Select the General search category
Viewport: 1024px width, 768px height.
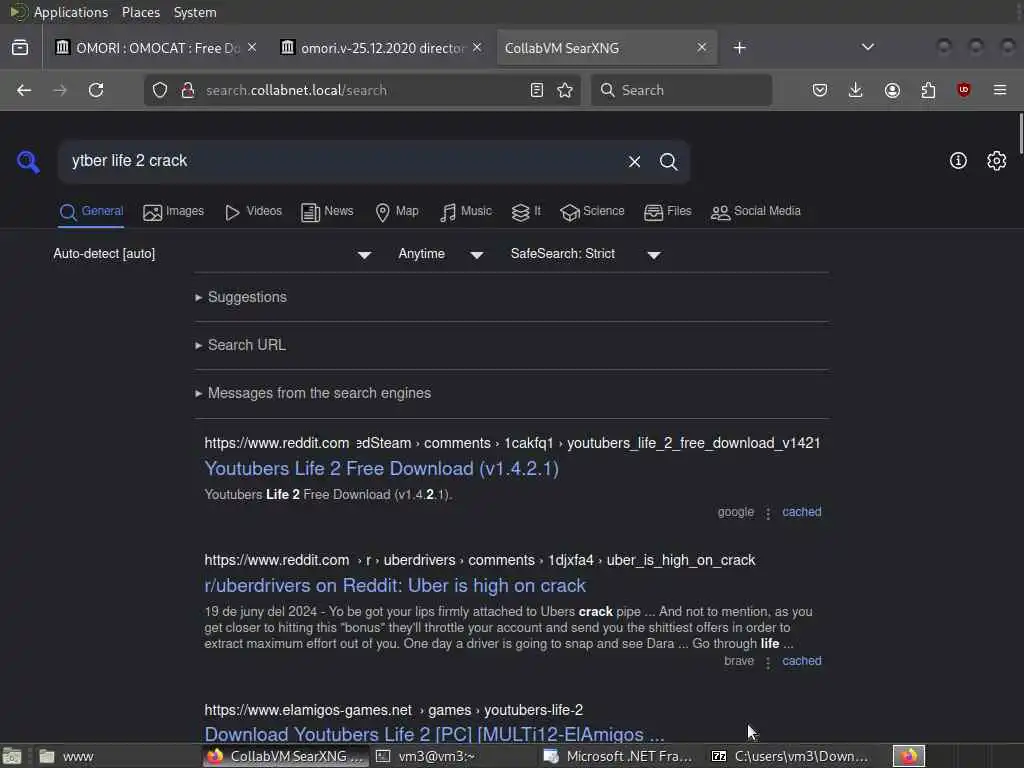click(x=91, y=212)
